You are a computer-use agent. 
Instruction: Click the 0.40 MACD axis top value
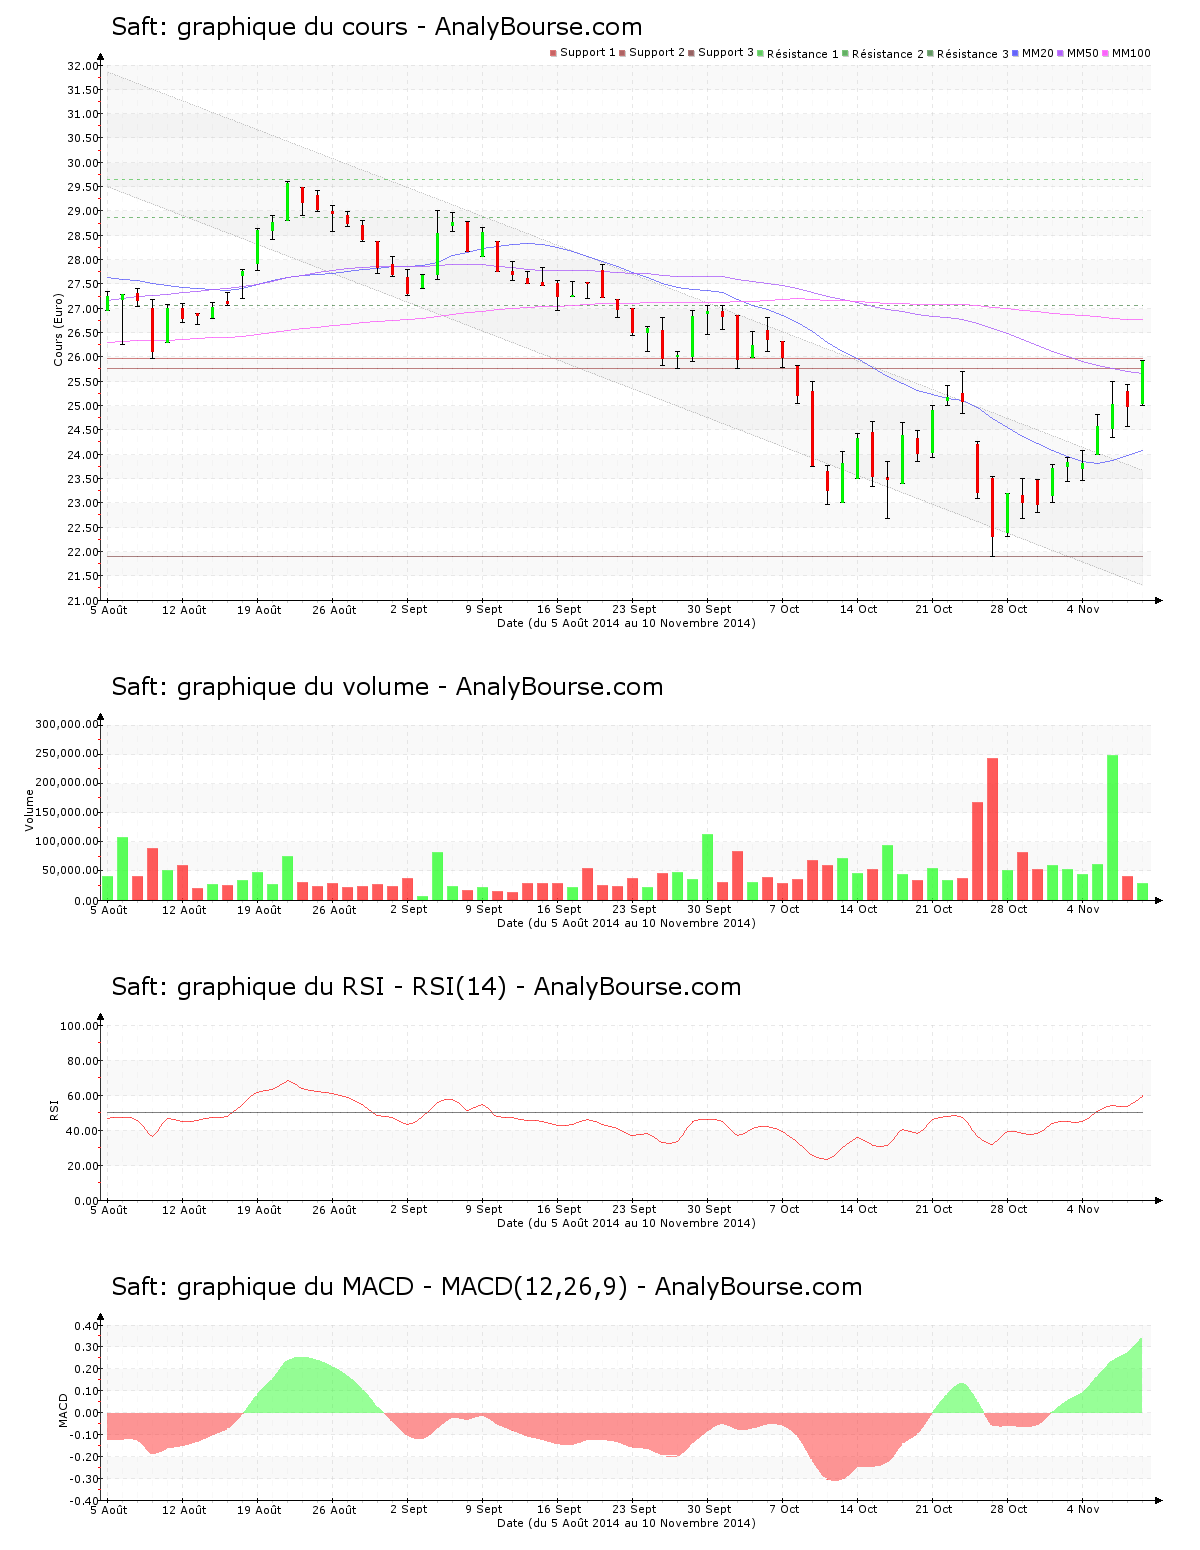[87, 1326]
